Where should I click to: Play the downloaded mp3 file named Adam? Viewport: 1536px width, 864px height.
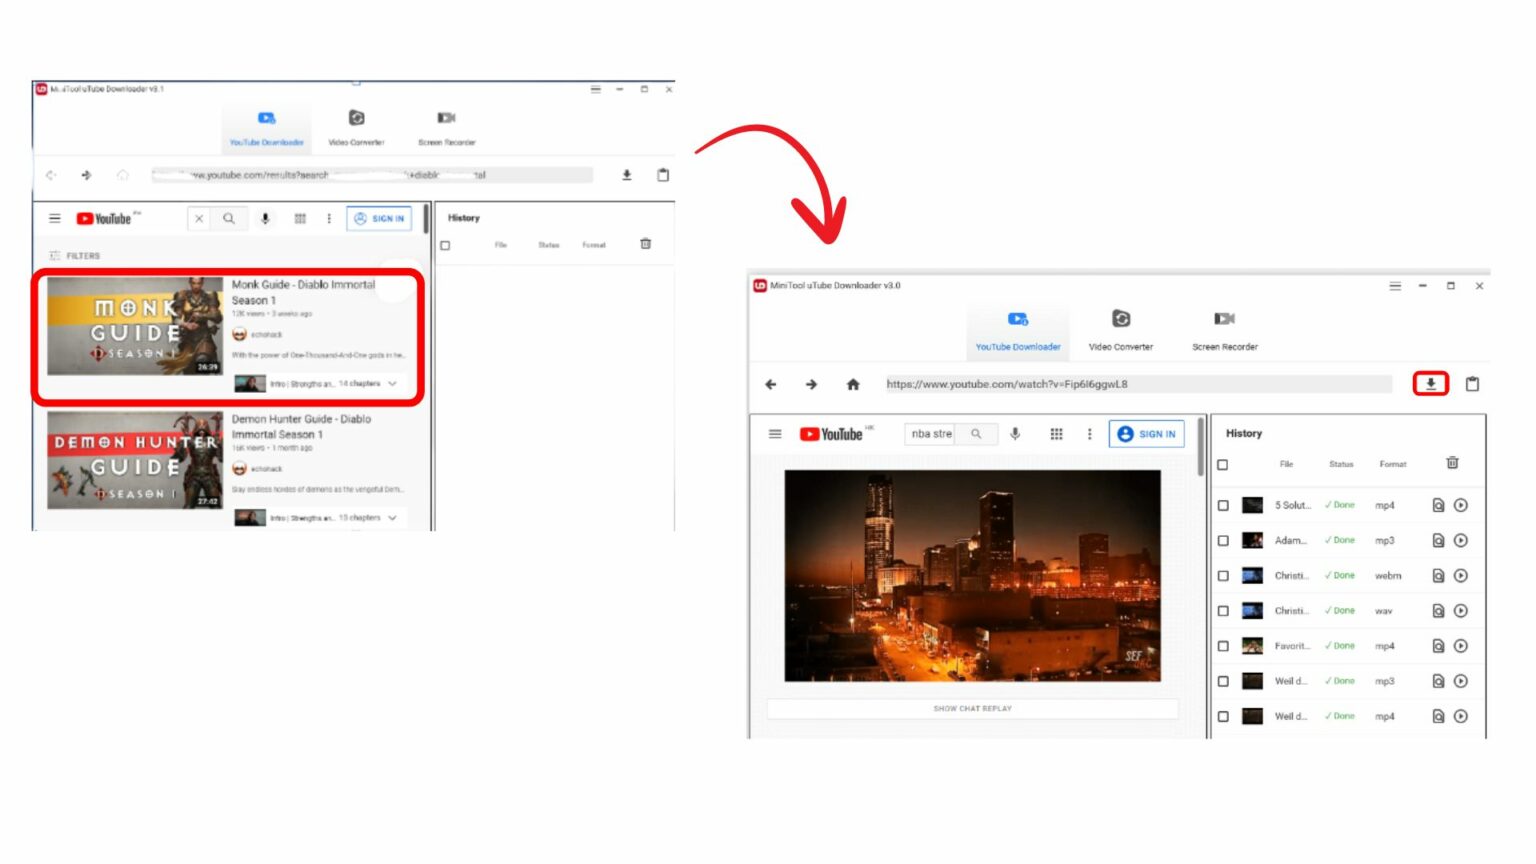(x=1461, y=540)
